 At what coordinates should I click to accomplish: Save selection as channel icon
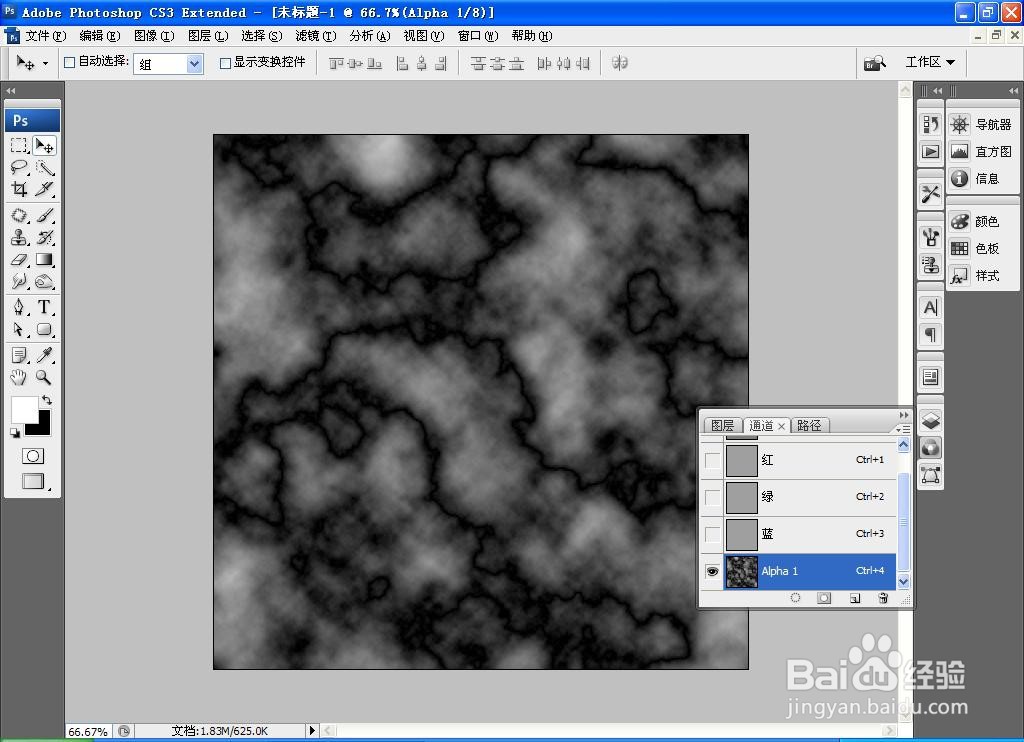[824, 598]
